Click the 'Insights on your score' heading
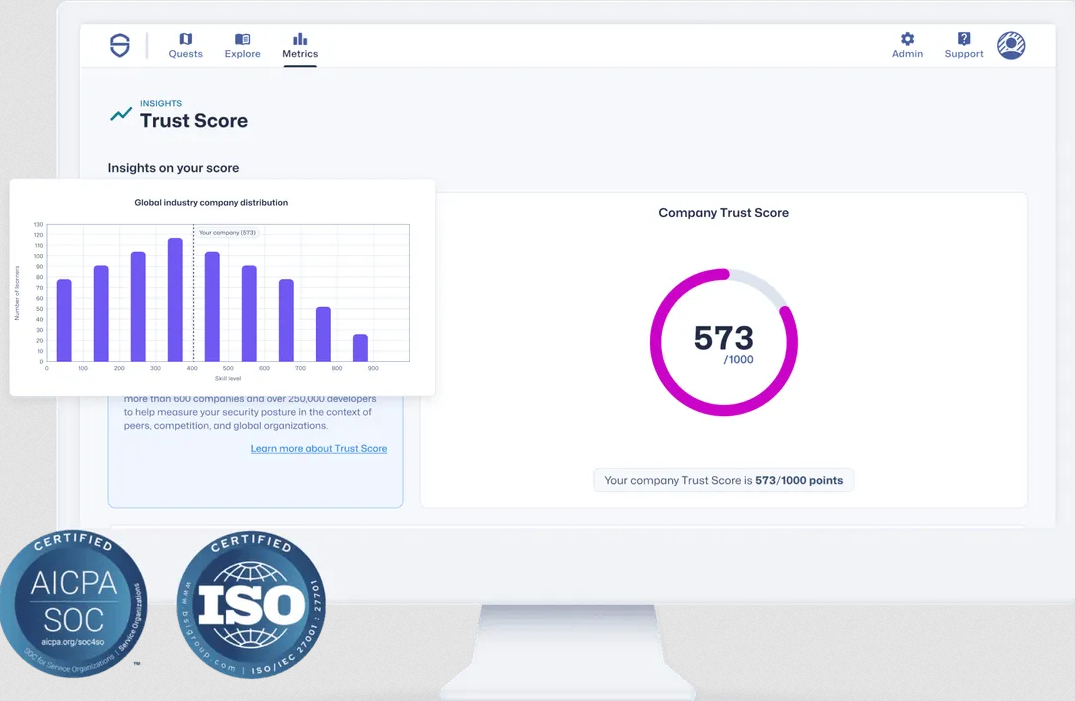1075x701 pixels. (x=173, y=168)
